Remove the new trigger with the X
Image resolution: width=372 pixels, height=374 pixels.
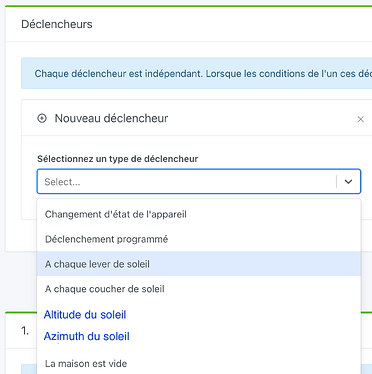[360, 119]
